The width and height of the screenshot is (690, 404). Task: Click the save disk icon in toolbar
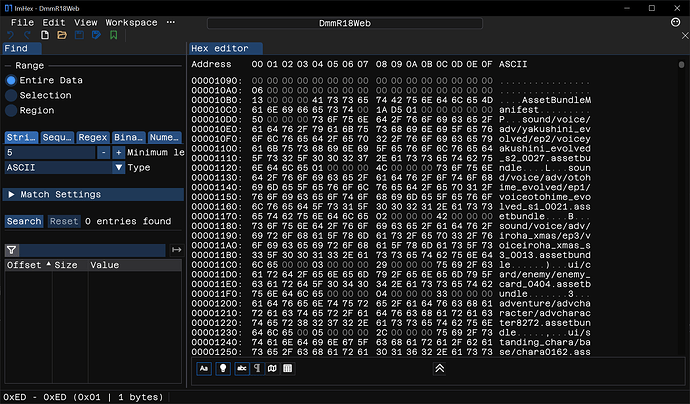coord(79,36)
